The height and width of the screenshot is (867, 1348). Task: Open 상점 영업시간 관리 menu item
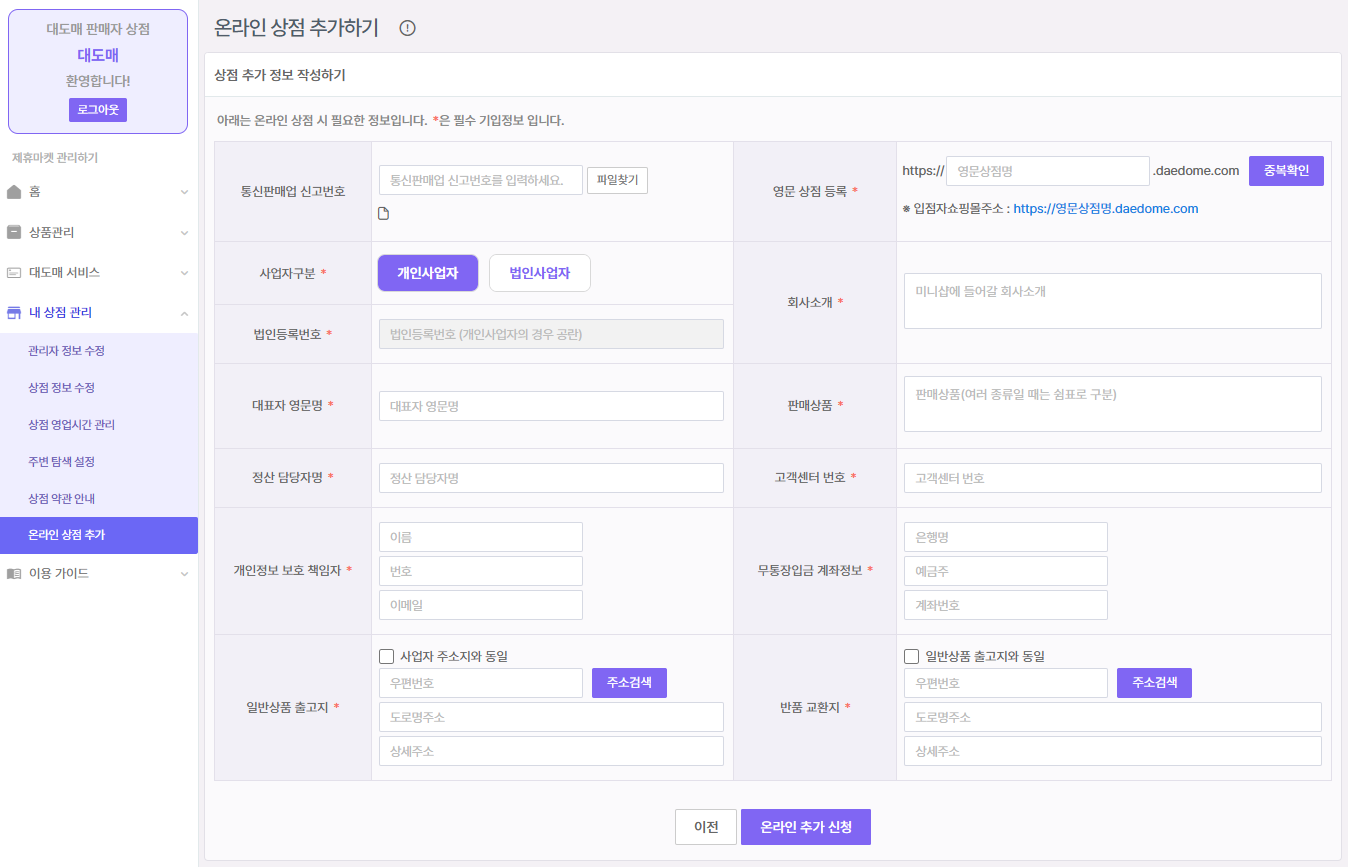tap(72, 425)
